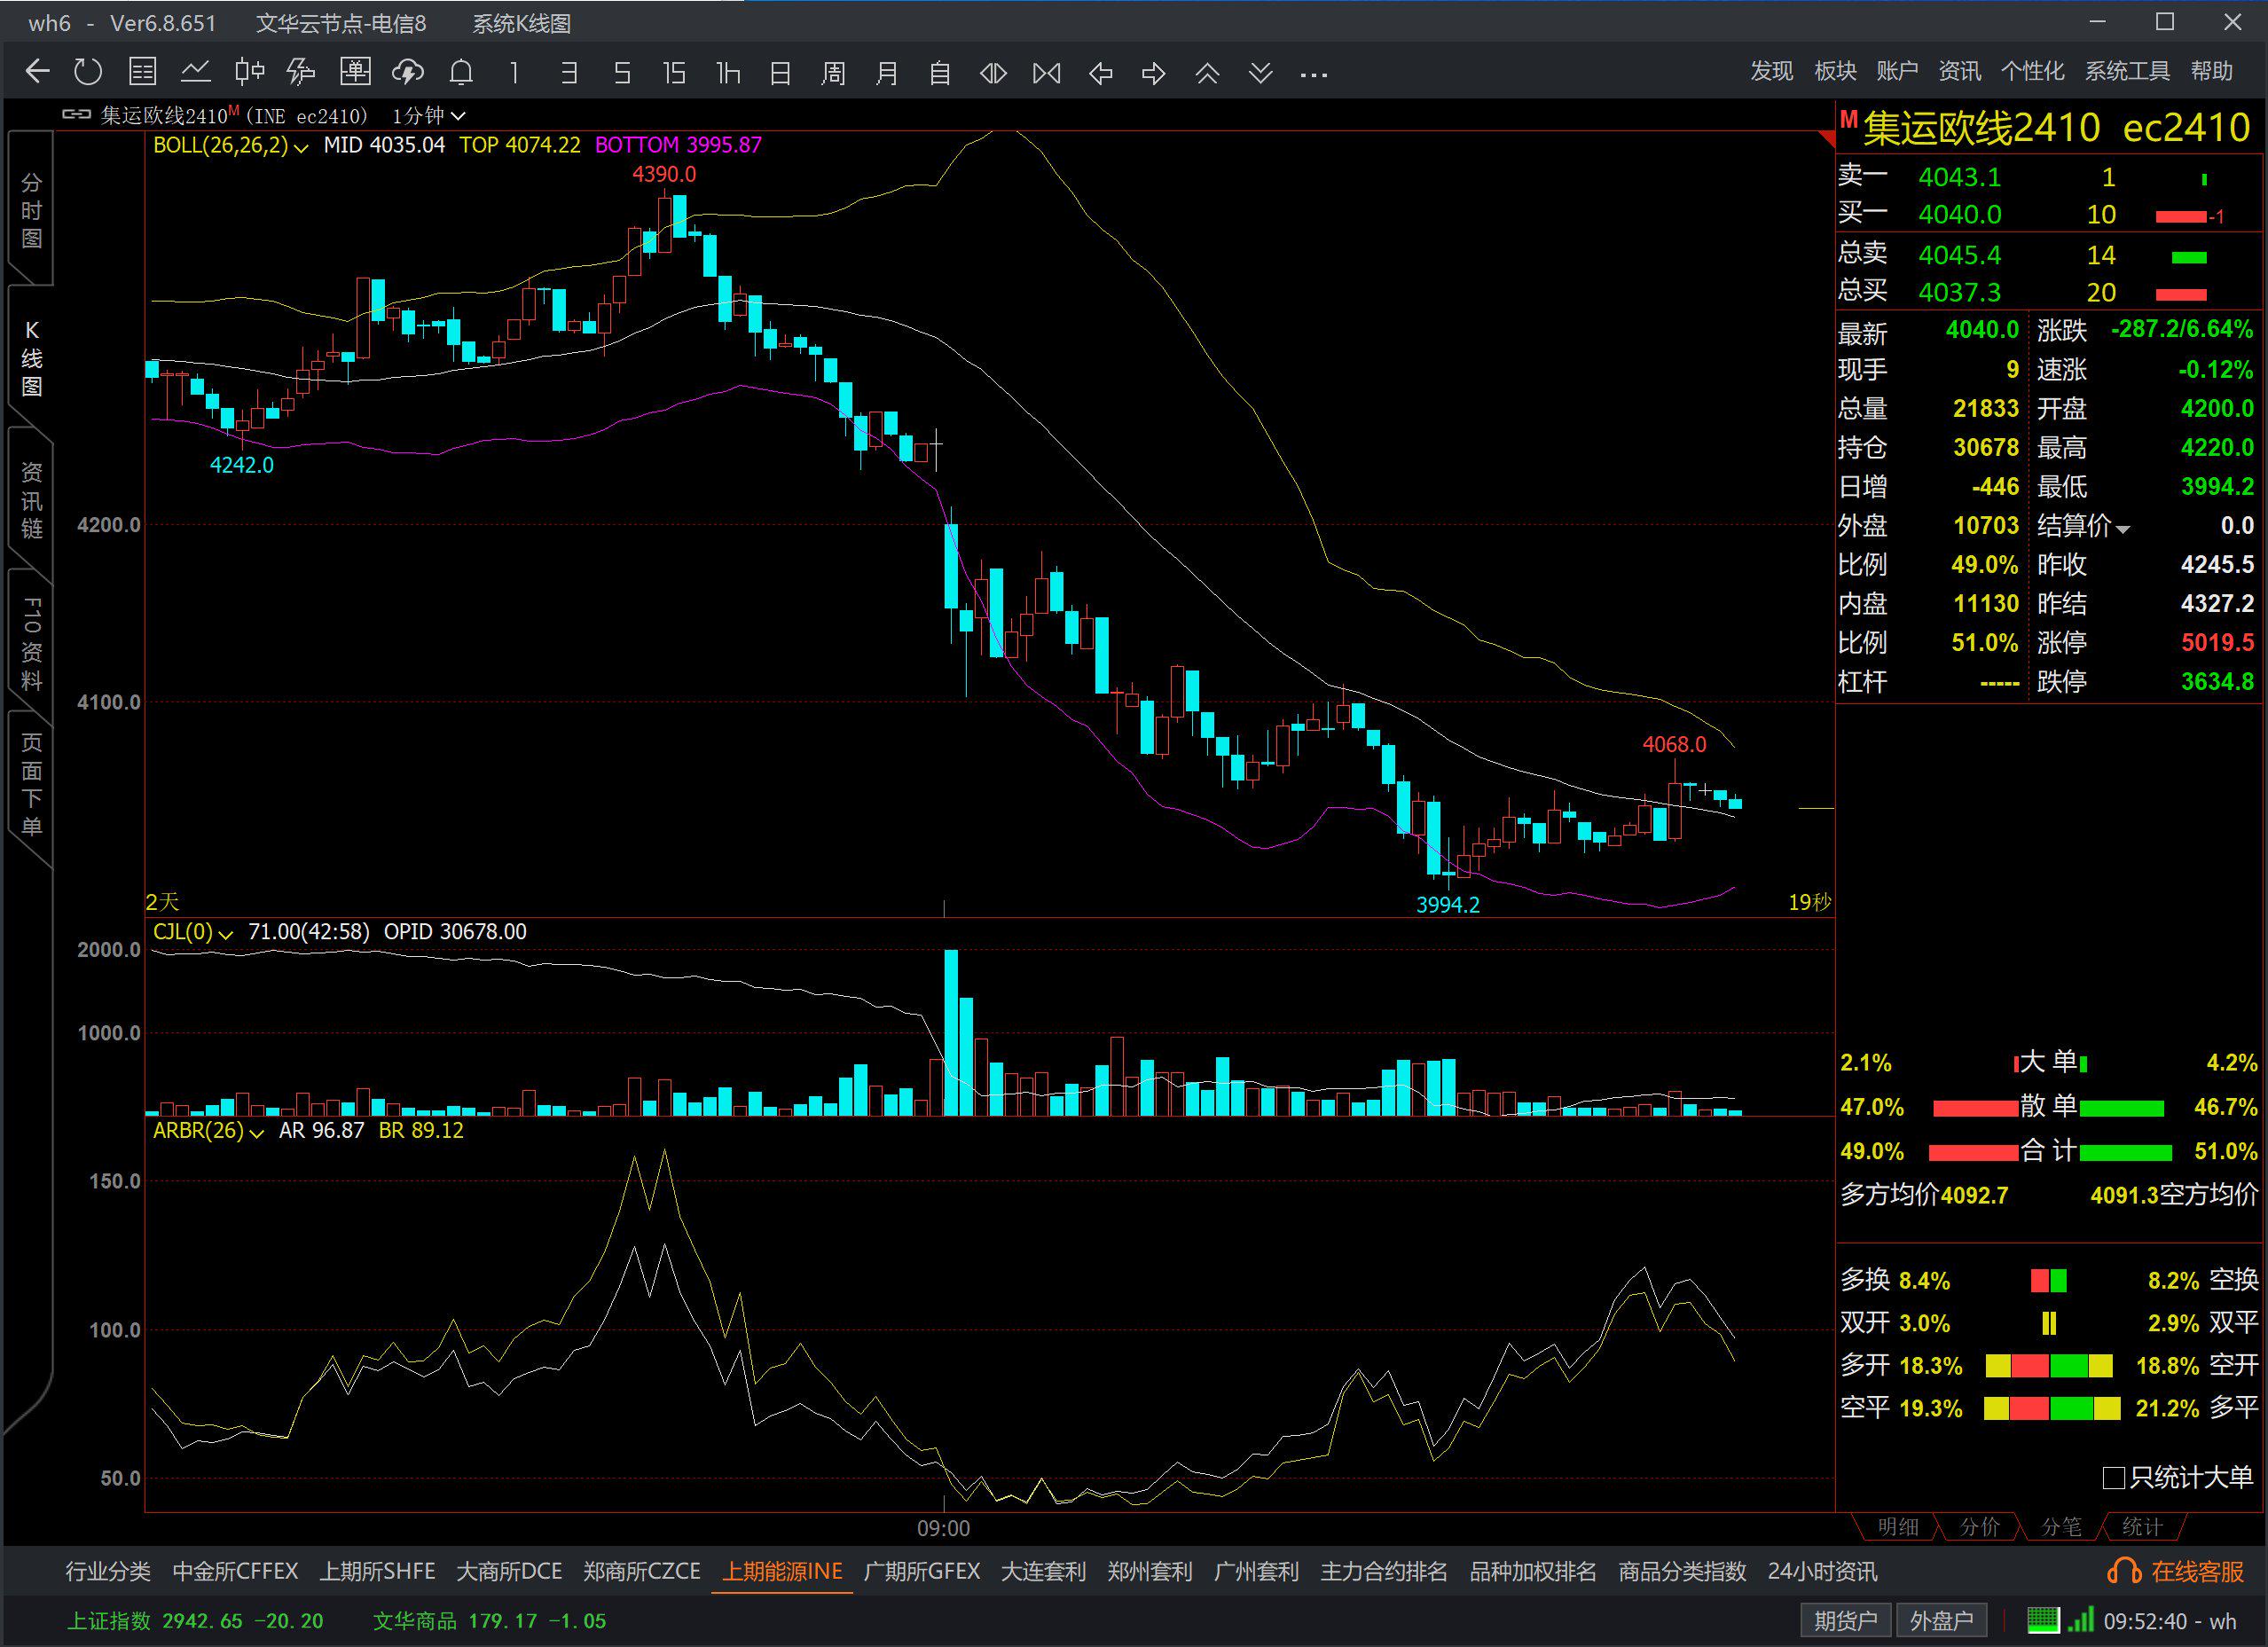
Task: Open the 系统工具 menu
Action: coord(2126,71)
